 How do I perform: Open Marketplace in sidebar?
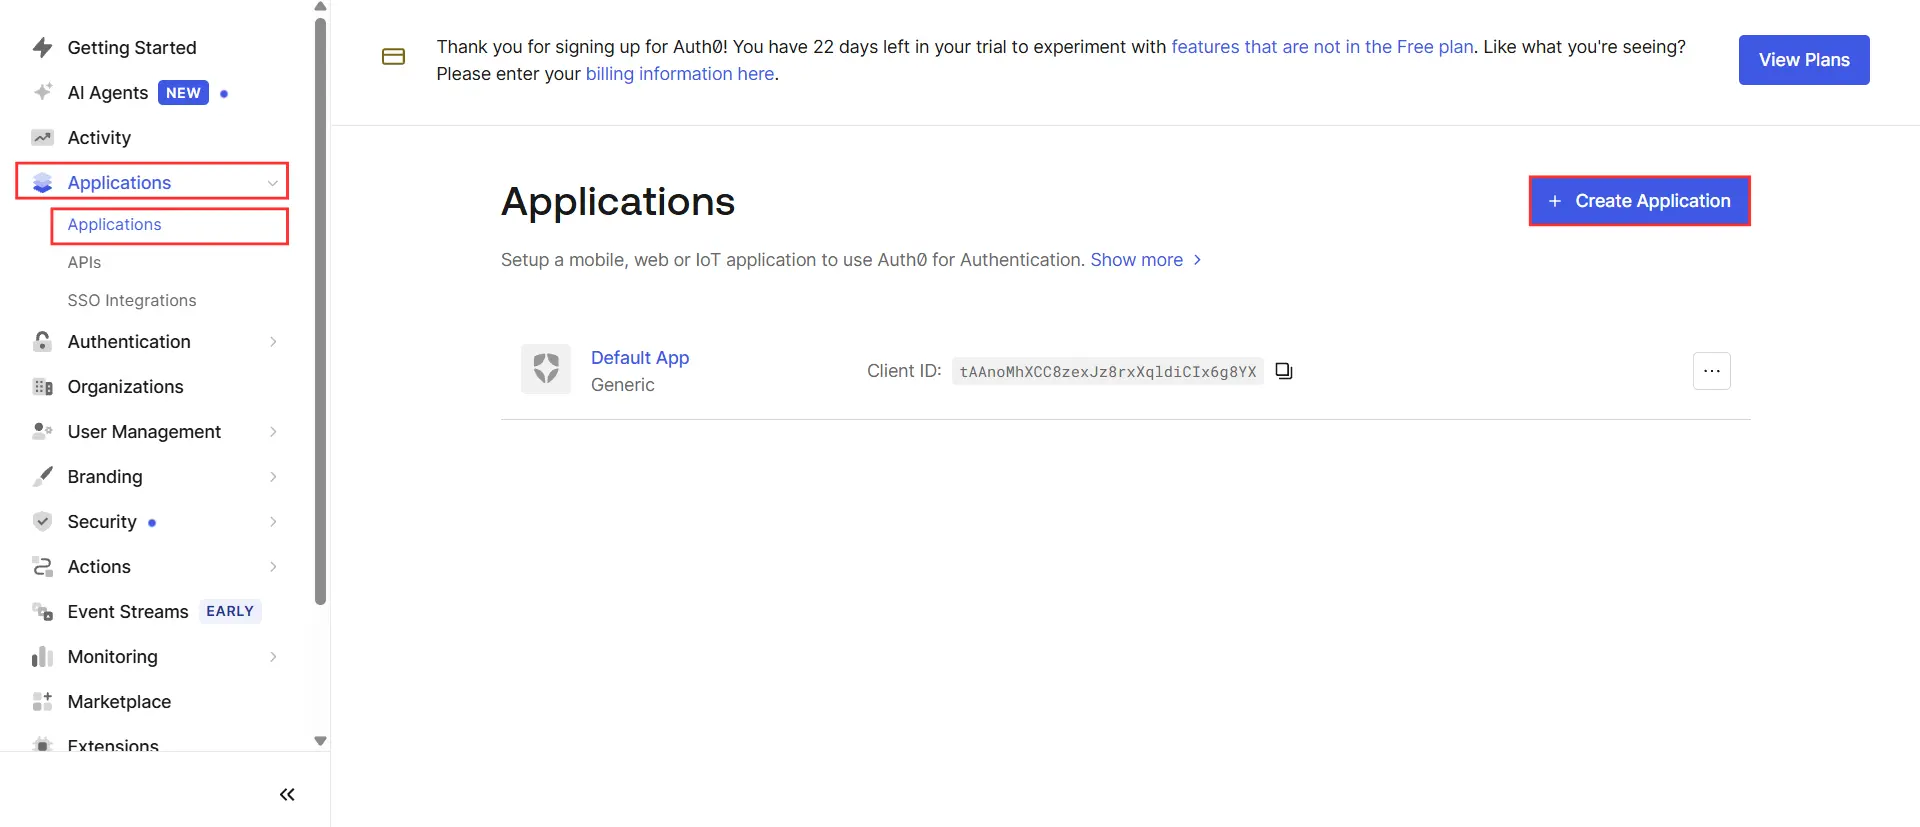pos(119,701)
